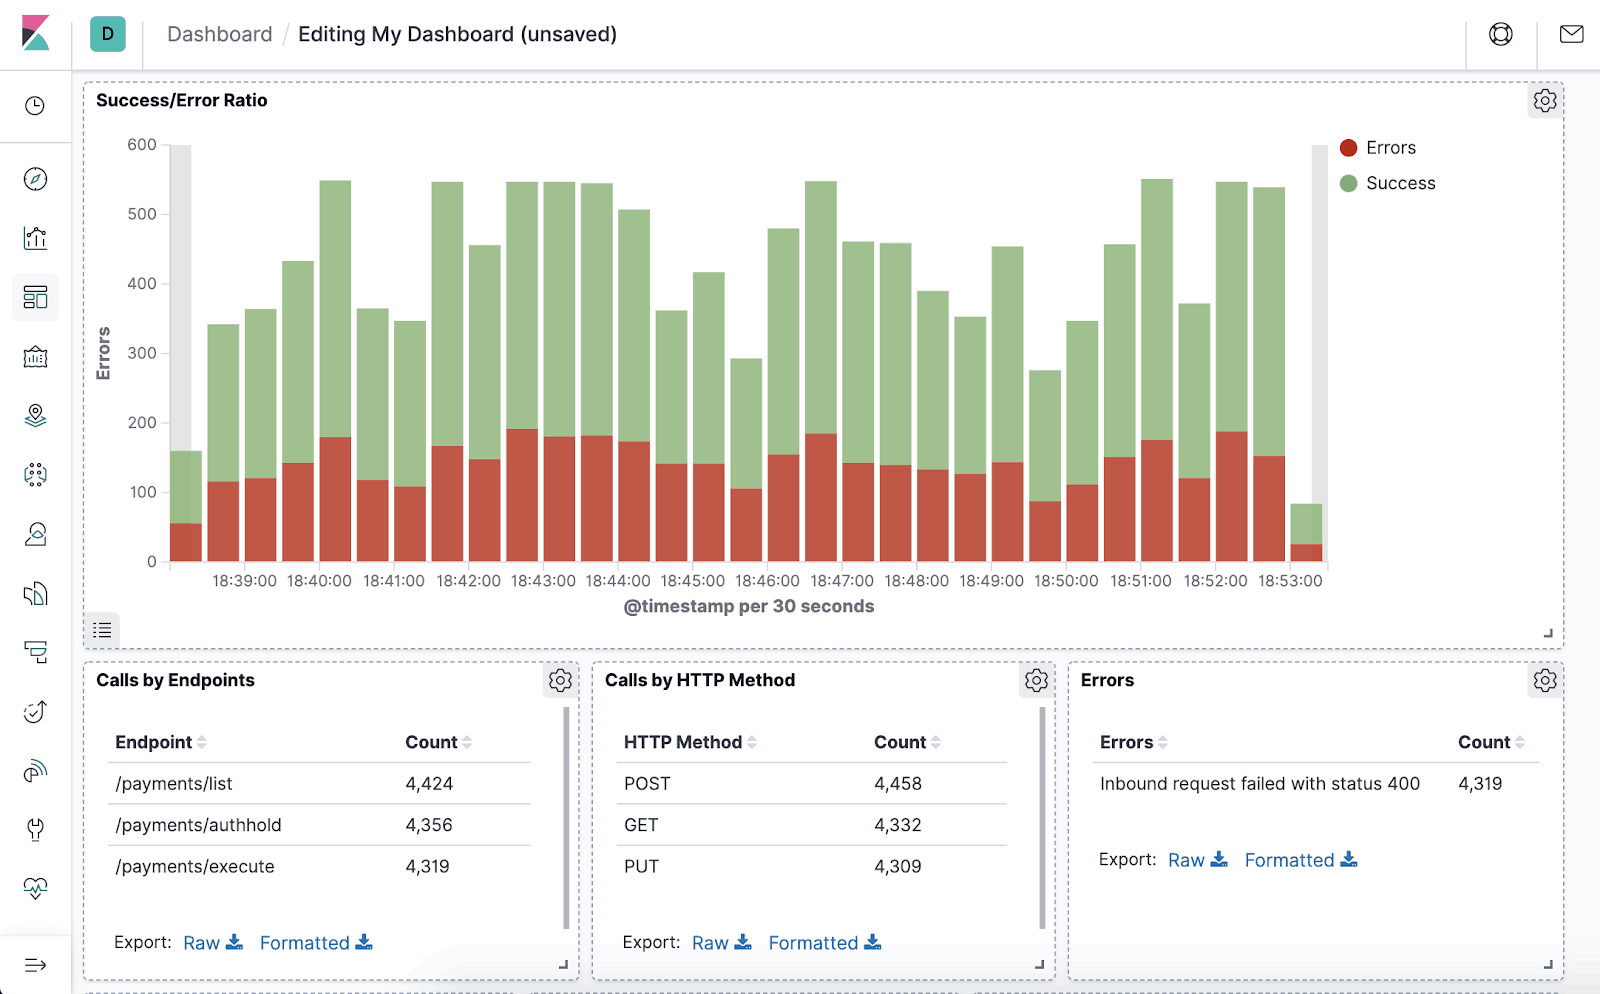Click the Dashboard breadcrumb link
Image resolution: width=1600 pixels, height=994 pixels.
tap(219, 34)
